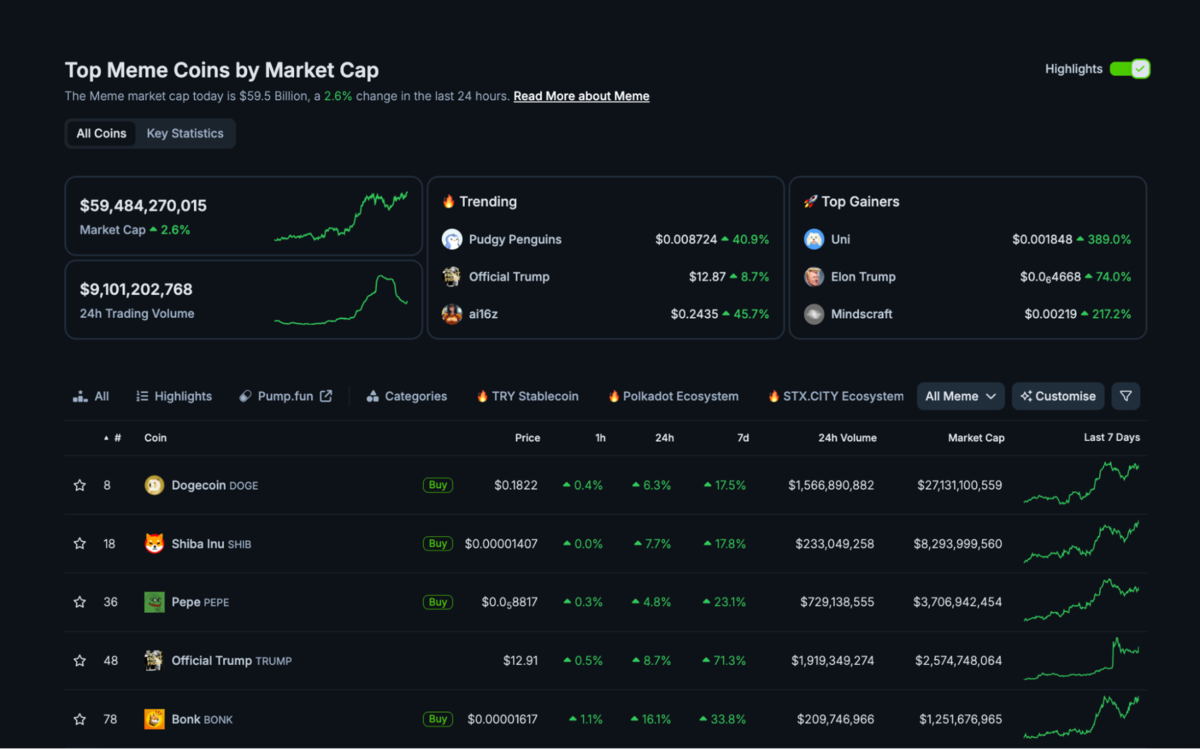This screenshot has width=1200, height=749.
Task: Select the All filter tab
Action: [x=91, y=397]
